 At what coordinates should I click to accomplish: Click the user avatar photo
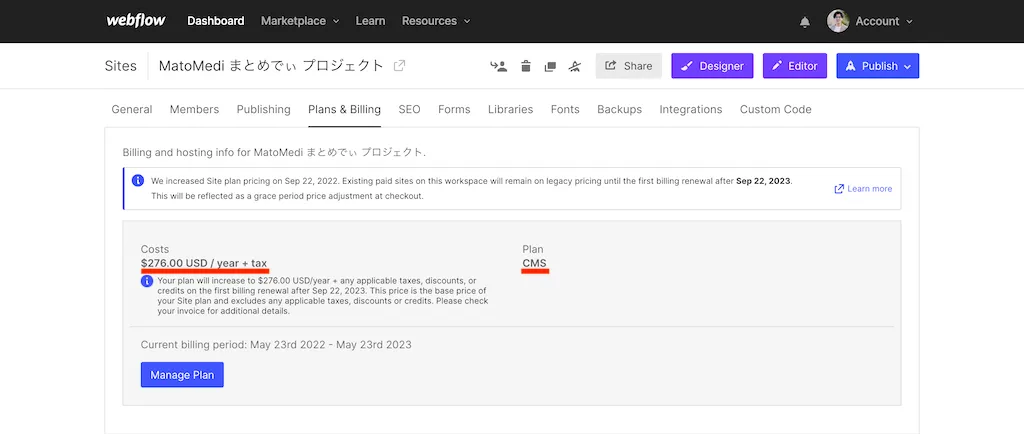click(838, 21)
